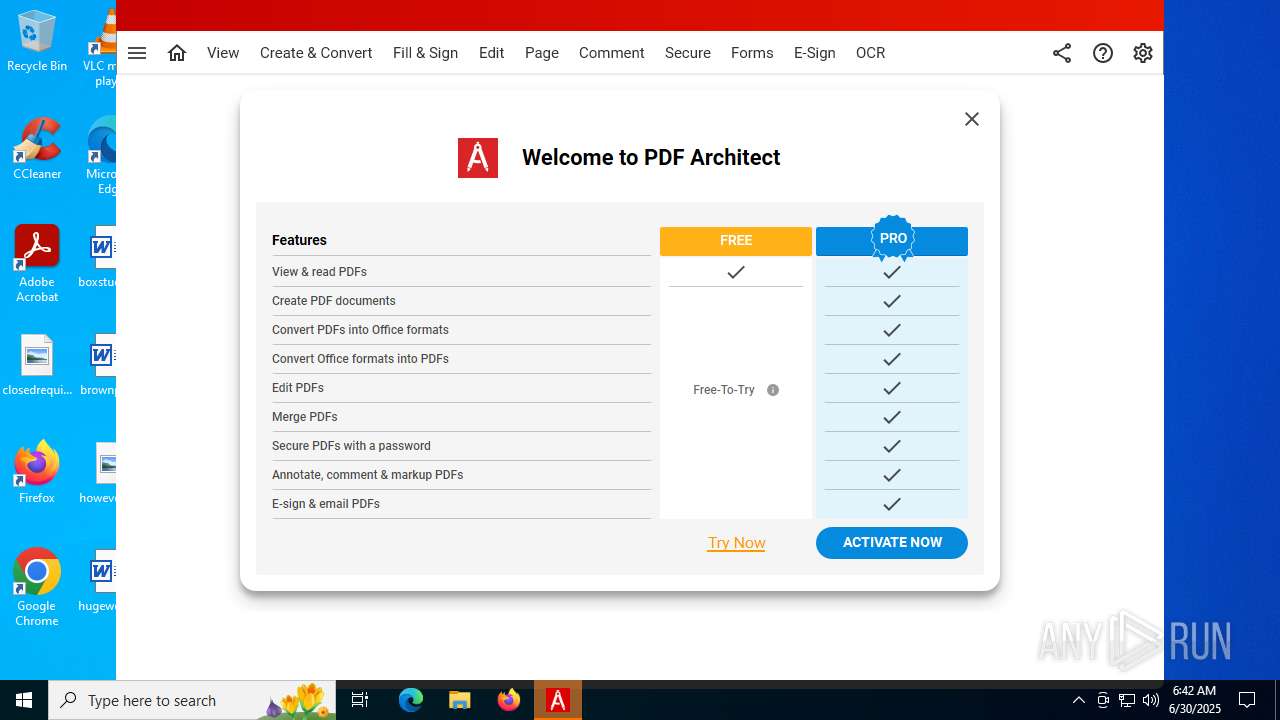Open the Fill & Sign menu
The width and height of the screenshot is (1280, 720).
[x=425, y=53]
